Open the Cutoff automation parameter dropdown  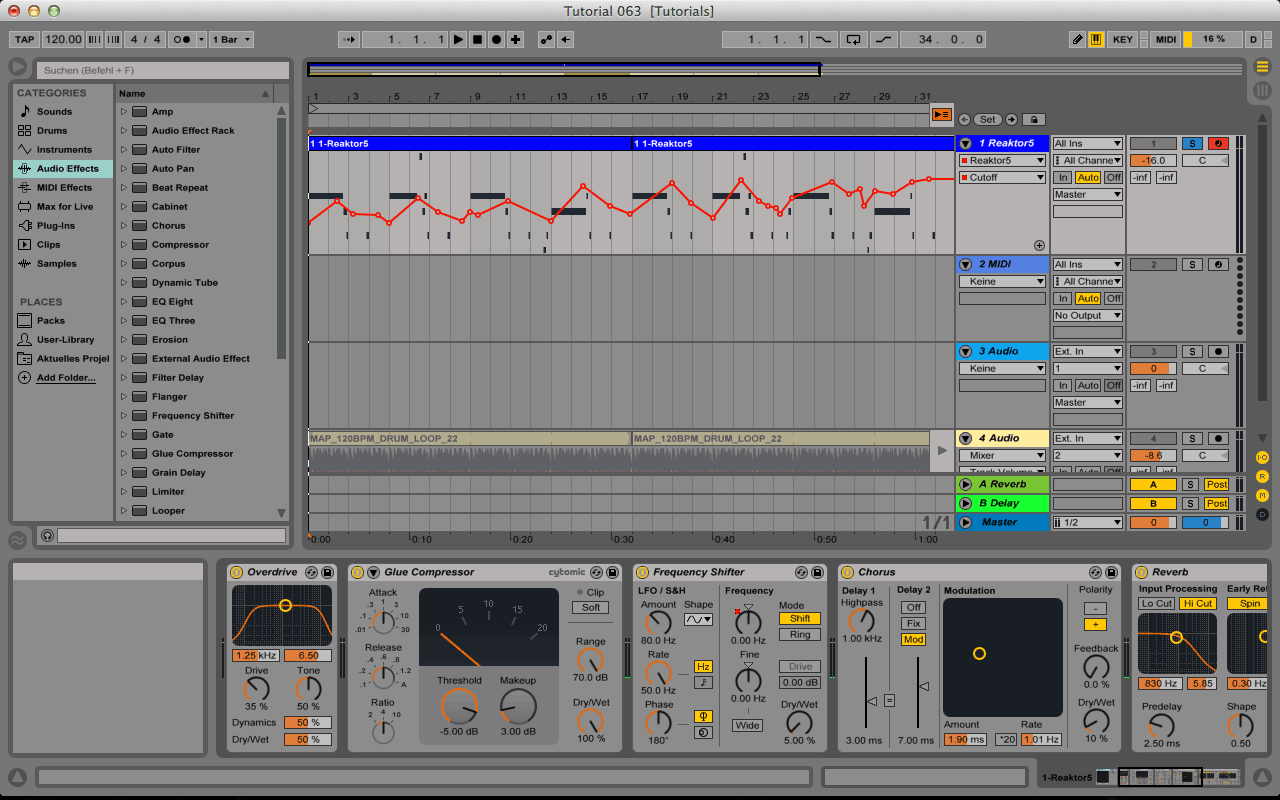[x=1003, y=178]
